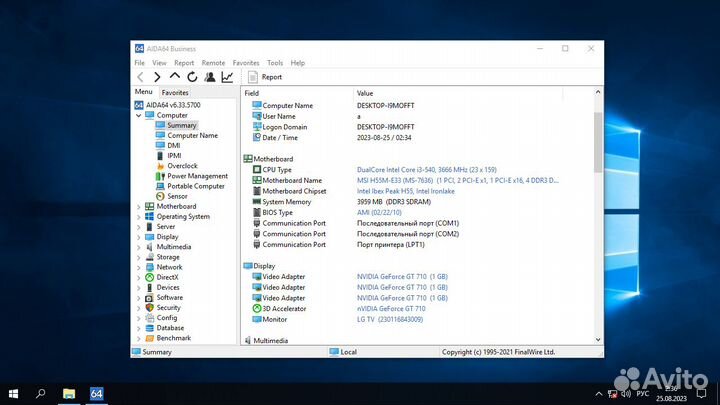720x405 pixels.
Task: Open the Overclock page in the tree
Action: tap(182, 166)
